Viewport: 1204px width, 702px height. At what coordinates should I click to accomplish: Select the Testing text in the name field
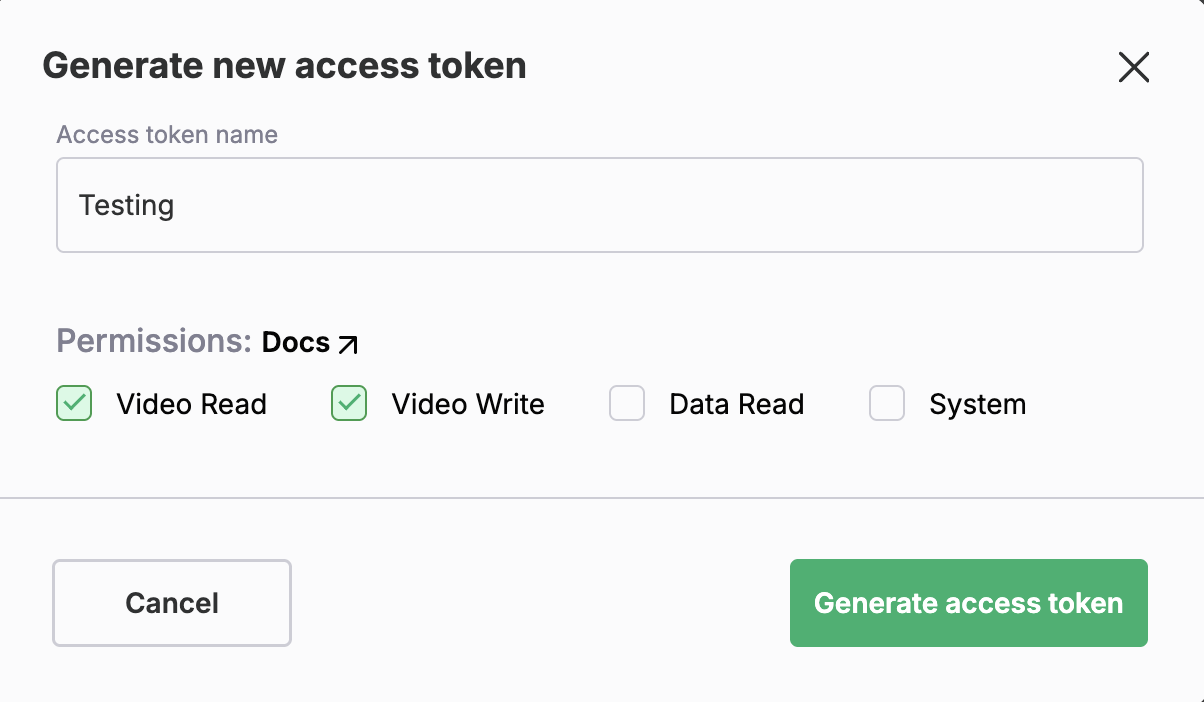click(x=126, y=205)
